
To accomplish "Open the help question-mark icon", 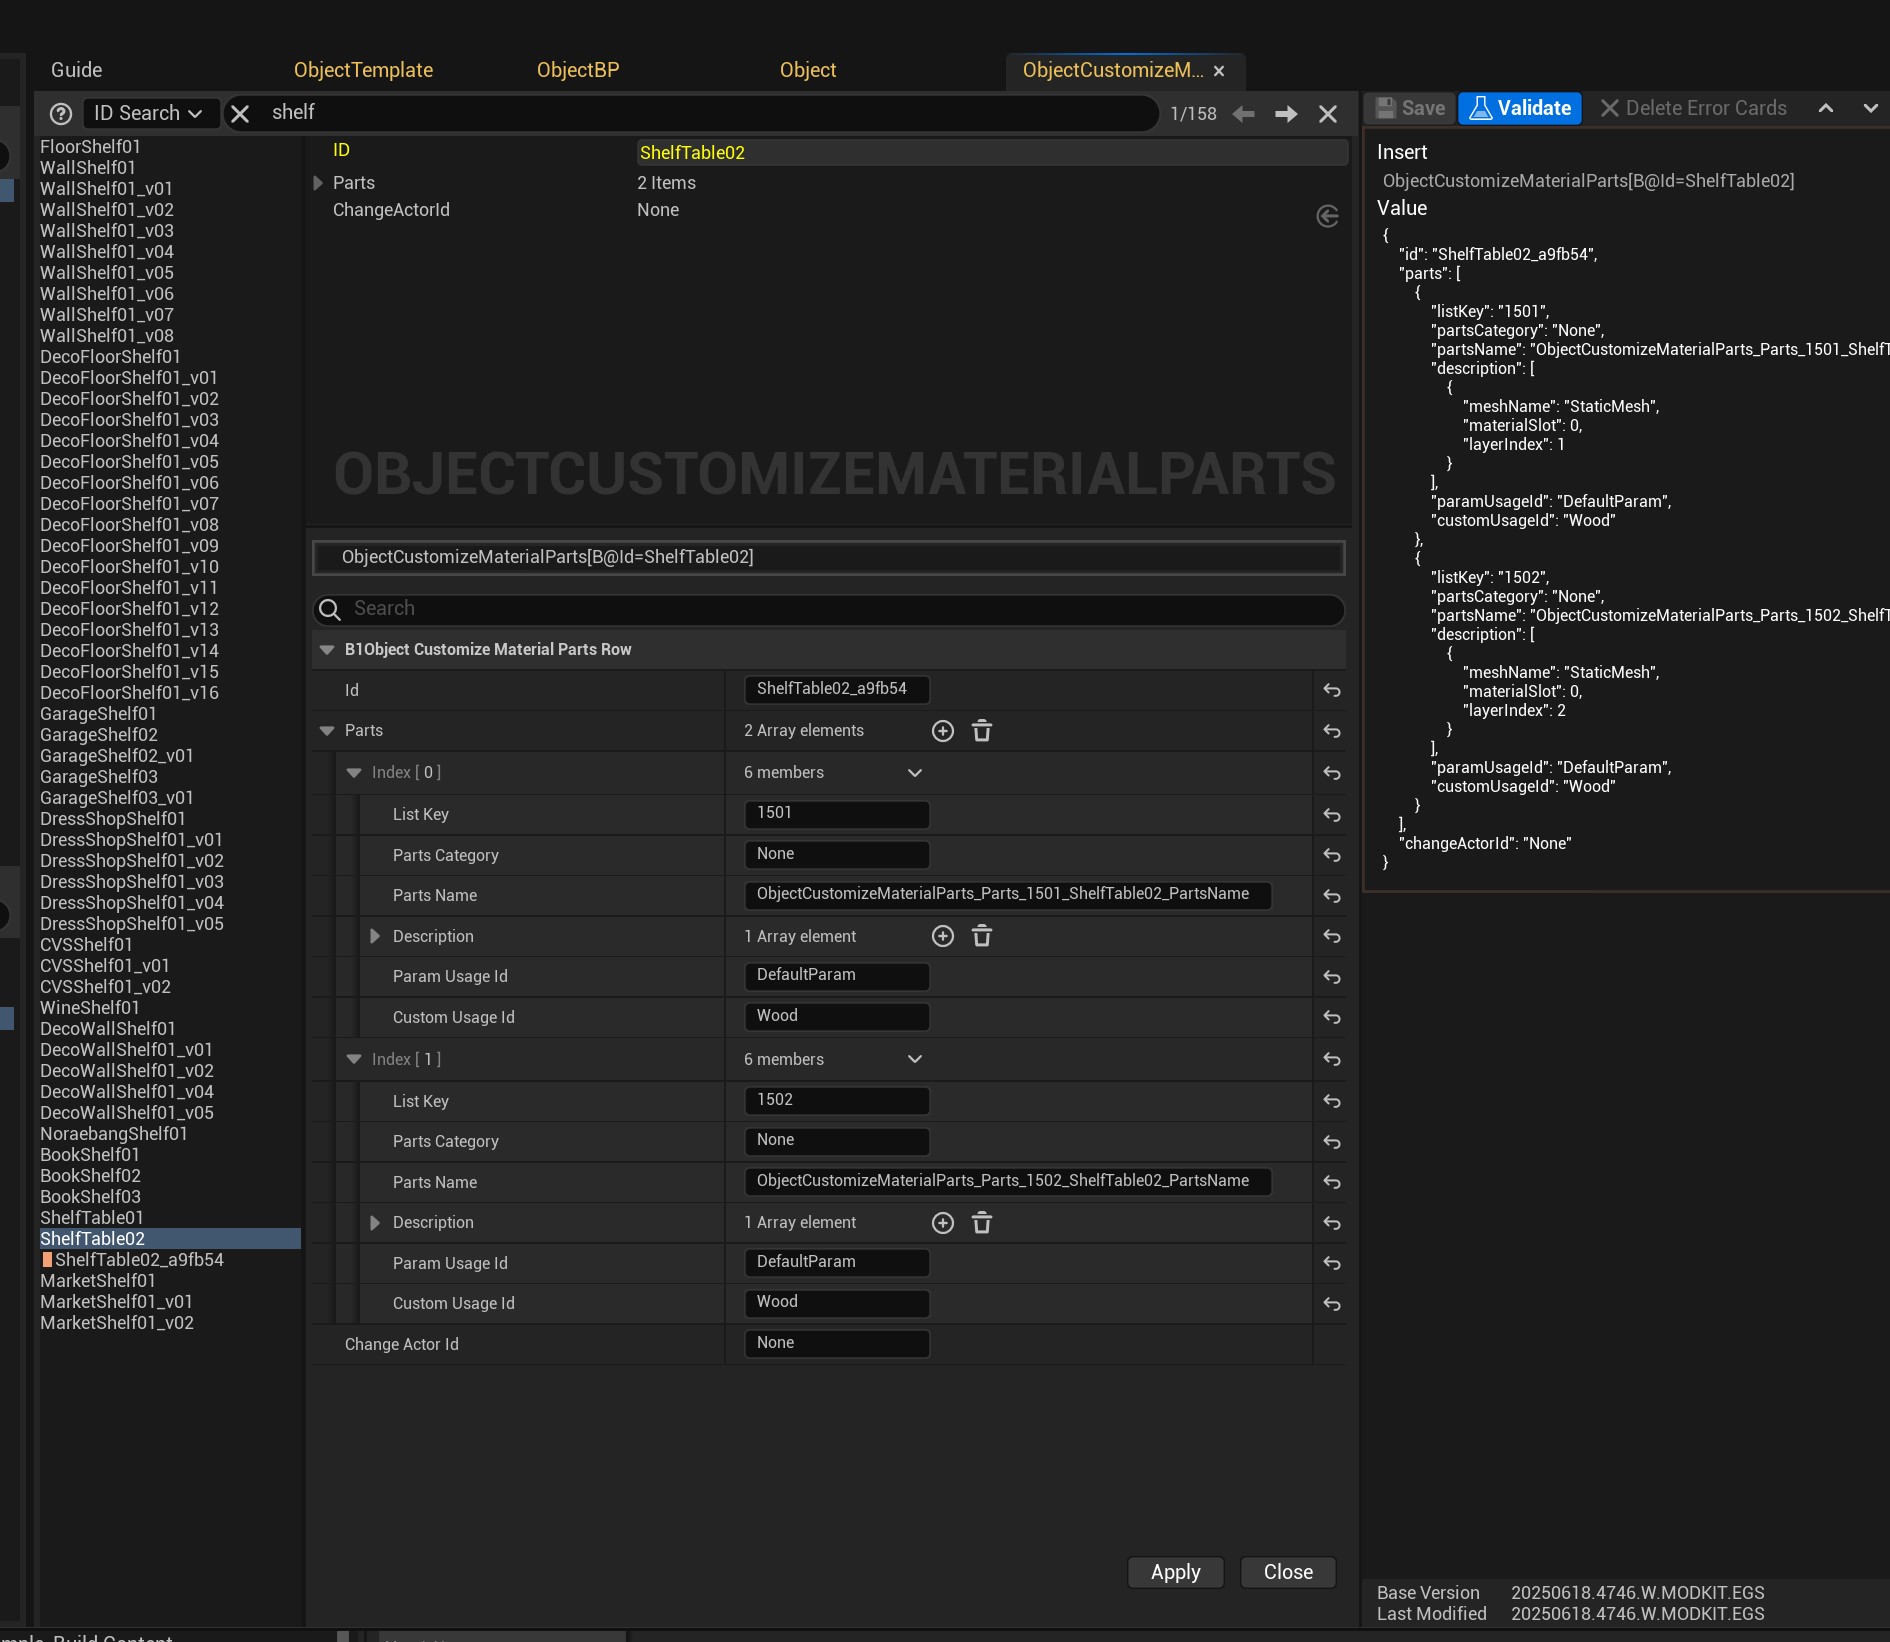I will tap(61, 114).
